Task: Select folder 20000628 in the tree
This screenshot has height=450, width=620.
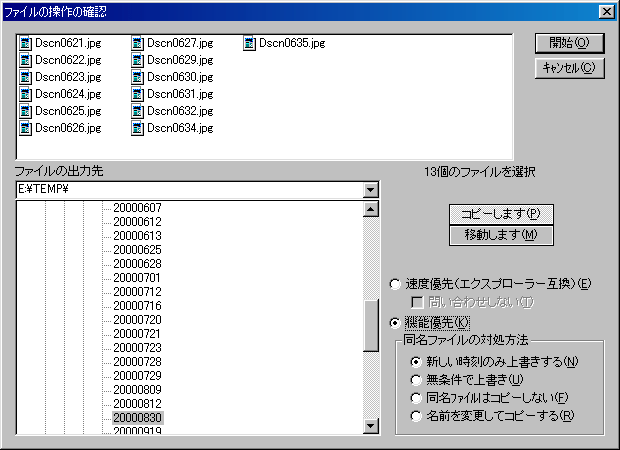Action: pyautogui.click(x=137, y=264)
